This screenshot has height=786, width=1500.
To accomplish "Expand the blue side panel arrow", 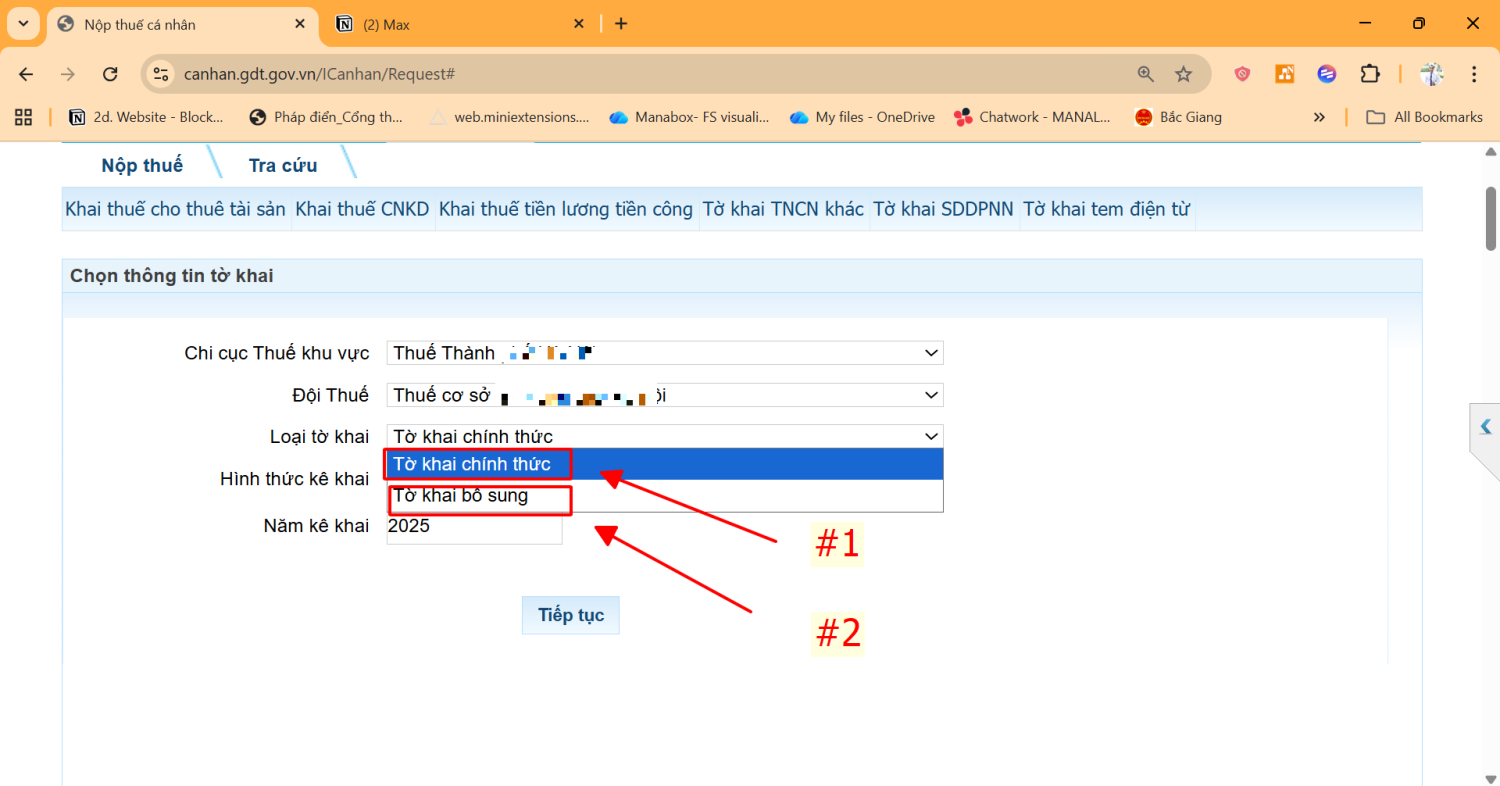I will point(1486,427).
